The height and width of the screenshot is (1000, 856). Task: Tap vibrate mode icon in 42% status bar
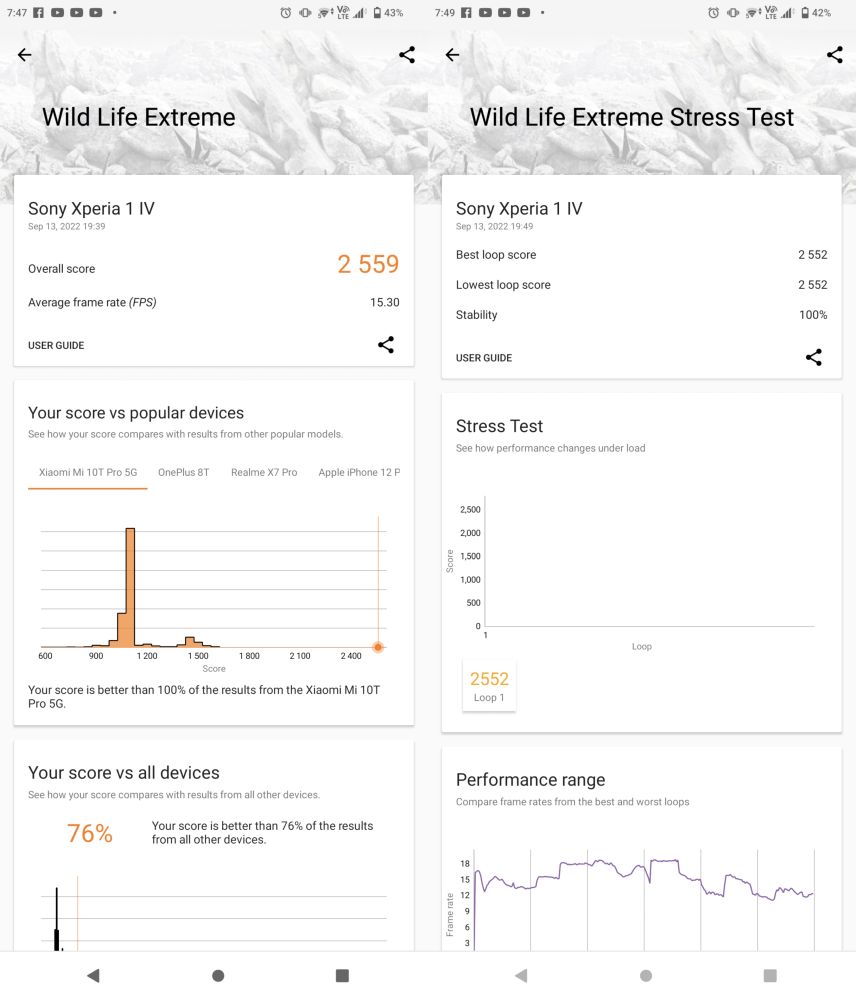pyautogui.click(x=734, y=12)
